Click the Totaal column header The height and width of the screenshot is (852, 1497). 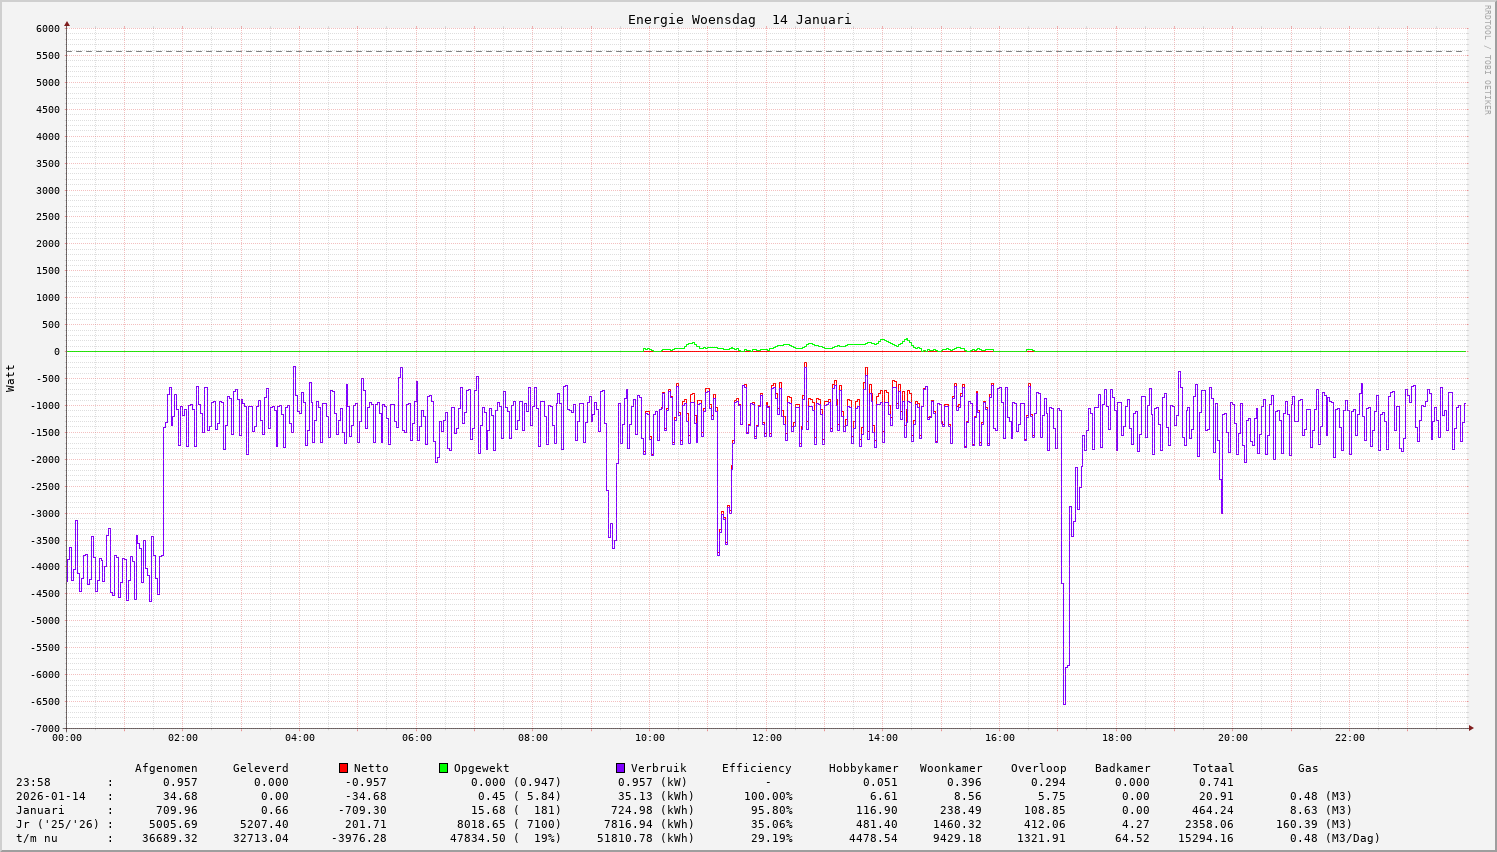(1213, 768)
